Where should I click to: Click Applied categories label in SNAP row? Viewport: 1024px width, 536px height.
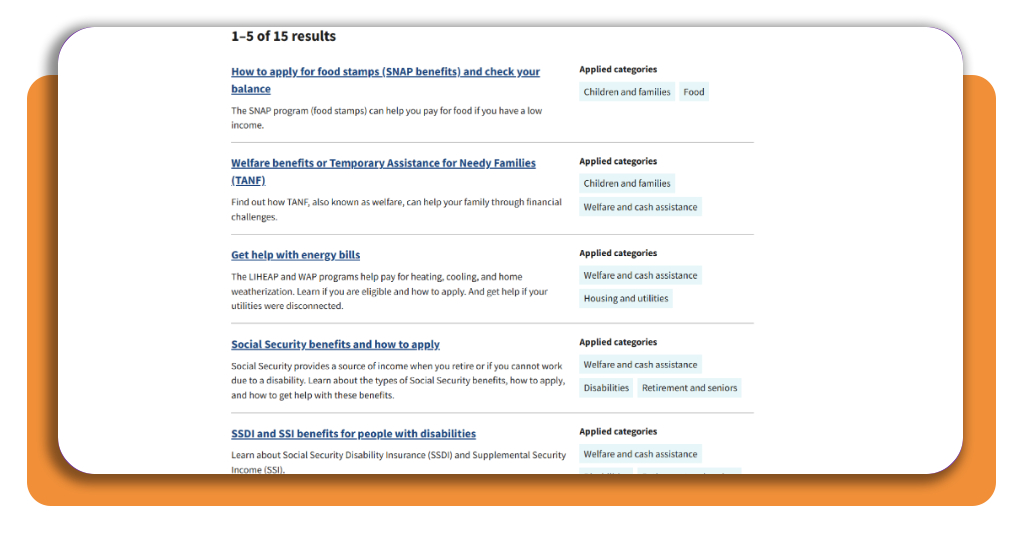pyautogui.click(x=618, y=69)
